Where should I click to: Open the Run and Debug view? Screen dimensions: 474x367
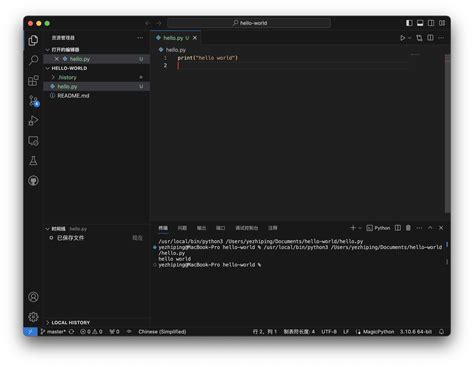pos(33,120)
